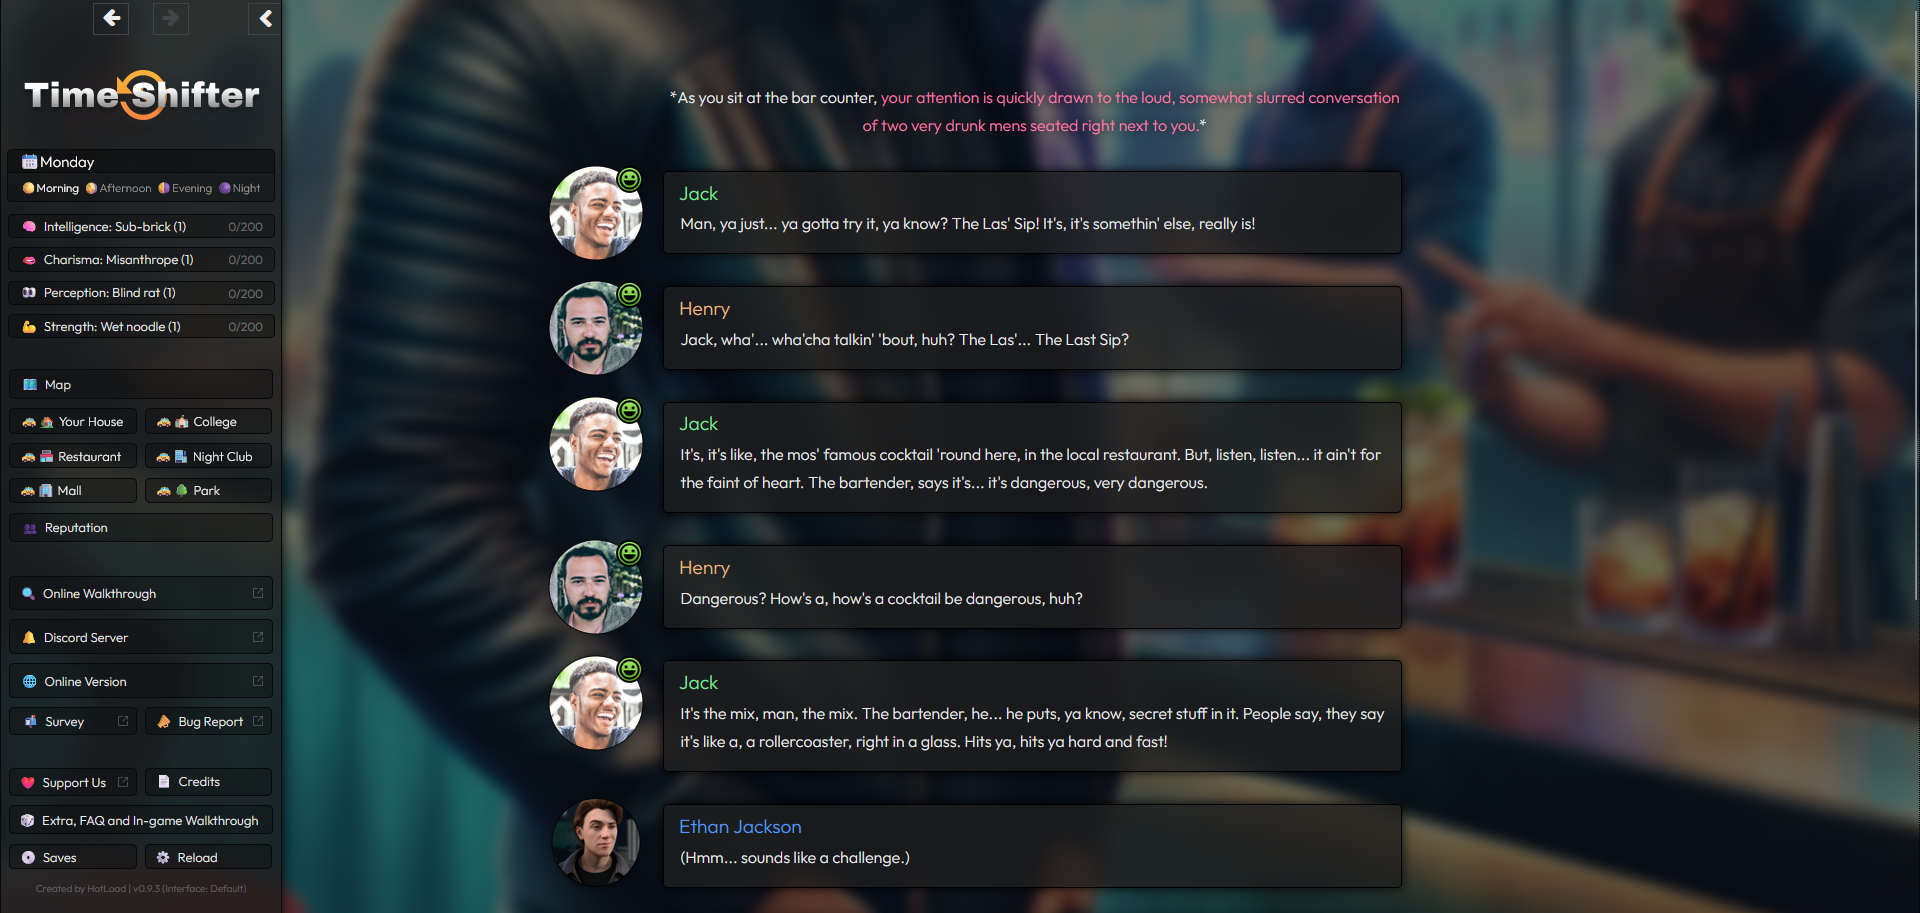Visit the Night Club
The height and width of the screenshot is (913, 1920).
tap(208, 457)
